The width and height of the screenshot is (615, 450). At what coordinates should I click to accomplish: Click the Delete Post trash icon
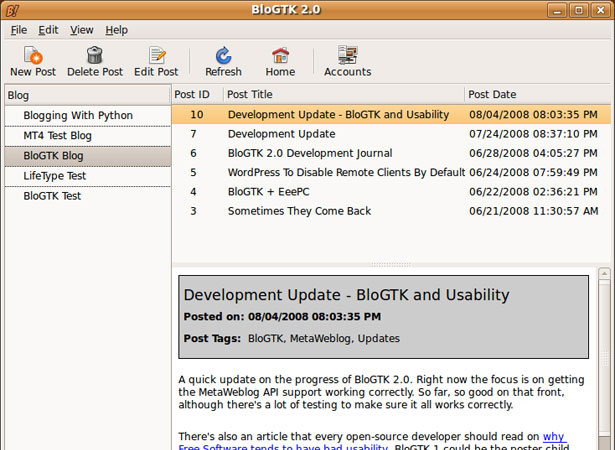point(95,55)
